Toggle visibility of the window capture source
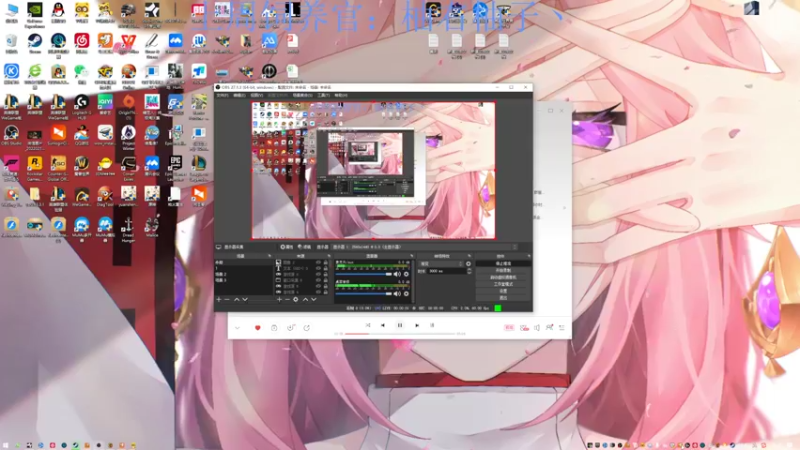Screen dimensions: 800x450 (x=318, y=280)
